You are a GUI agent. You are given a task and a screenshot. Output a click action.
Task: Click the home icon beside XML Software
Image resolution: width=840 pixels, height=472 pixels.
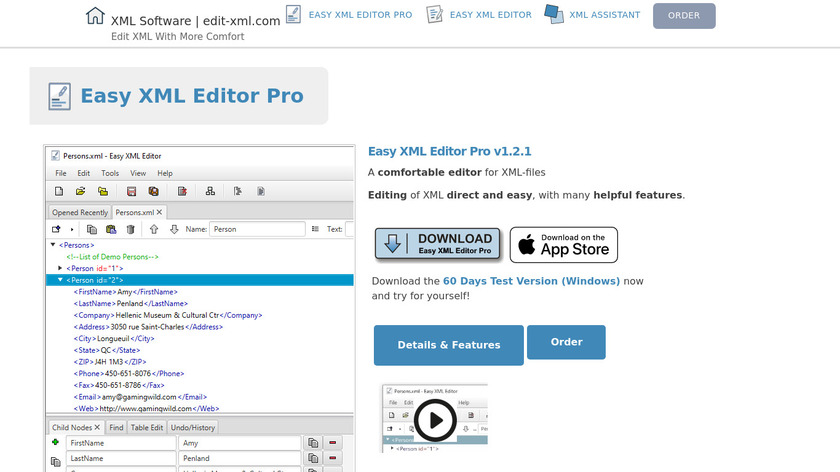[x=95, y=16]
